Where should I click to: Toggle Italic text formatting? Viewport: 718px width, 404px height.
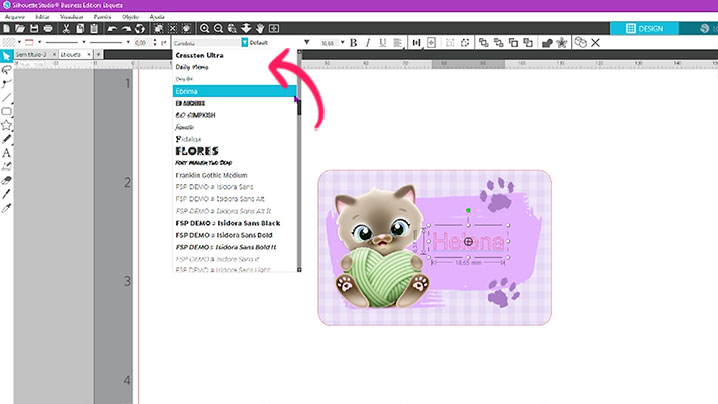click(x=368, y=43)
